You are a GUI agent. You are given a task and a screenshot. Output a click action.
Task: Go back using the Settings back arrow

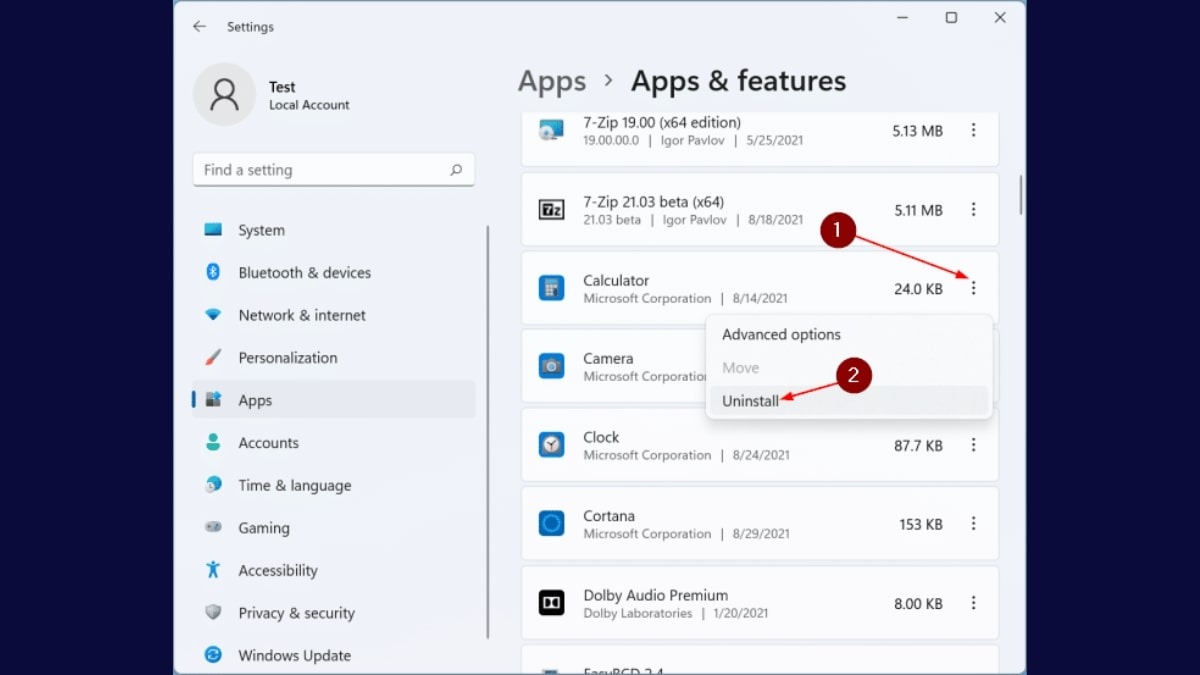(x=199, y=27)
